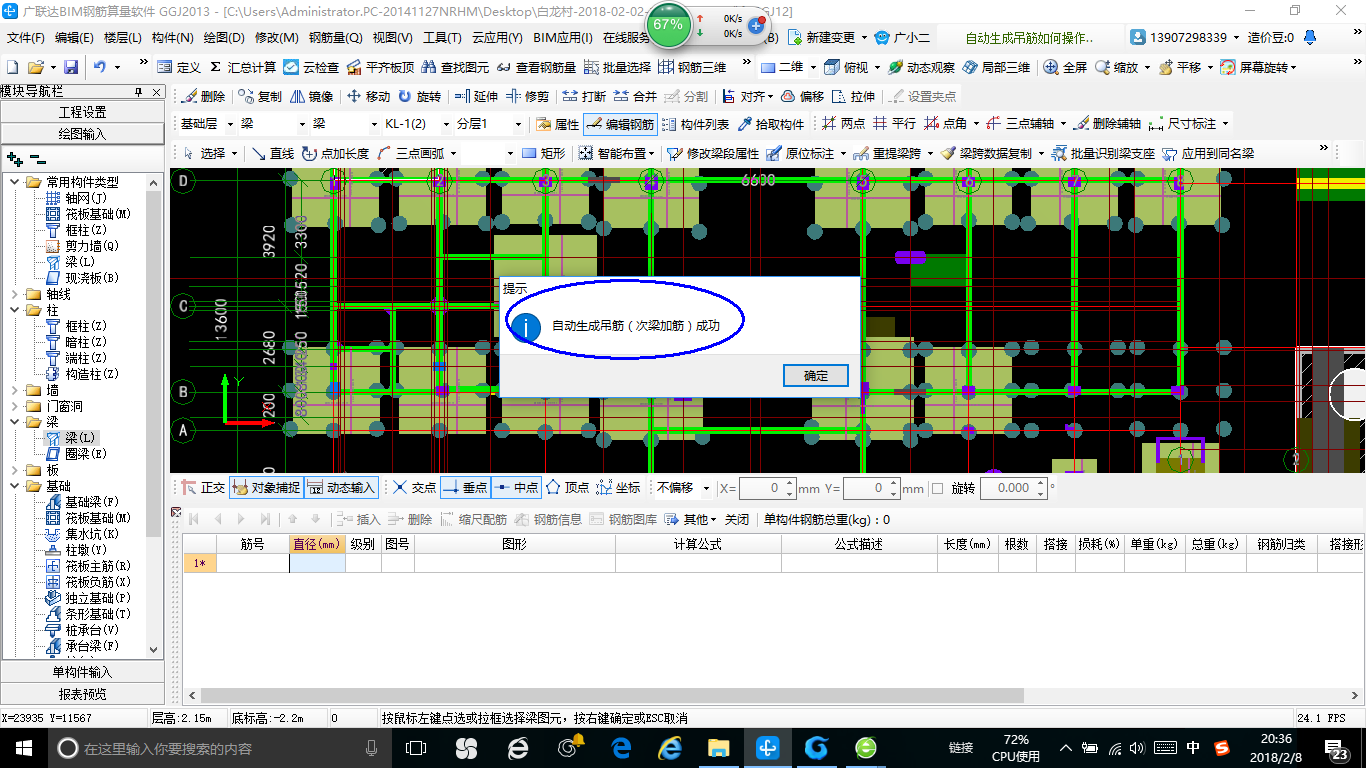Select the 移动 move tool
This screenshot has width=1366, height=768.
[368, 97]
